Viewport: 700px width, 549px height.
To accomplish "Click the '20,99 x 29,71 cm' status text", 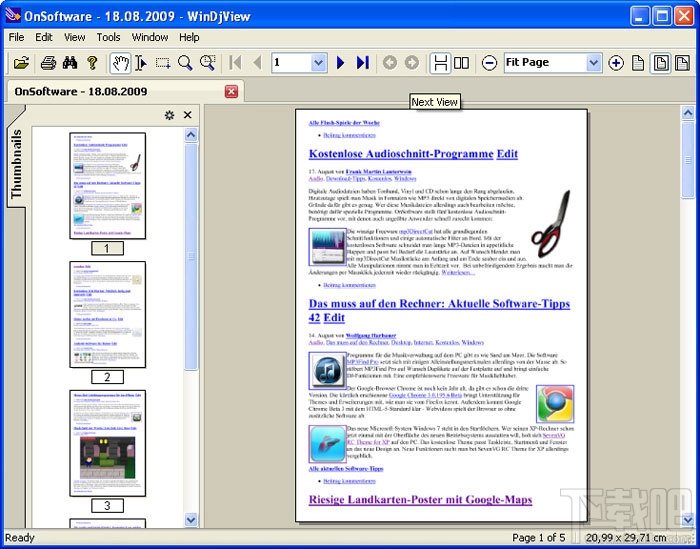I will (x=626, y=538).
